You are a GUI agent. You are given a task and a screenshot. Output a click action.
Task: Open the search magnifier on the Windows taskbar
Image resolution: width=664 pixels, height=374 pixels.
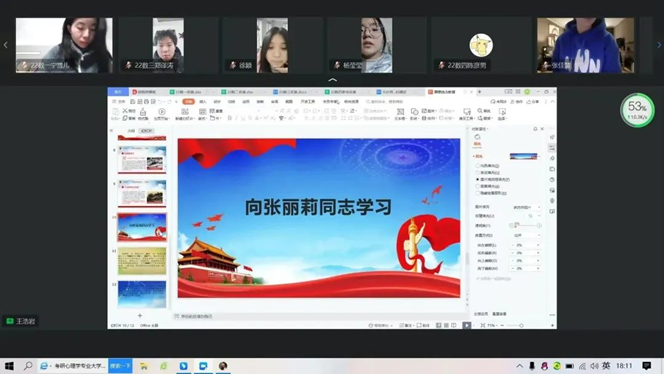28,366
